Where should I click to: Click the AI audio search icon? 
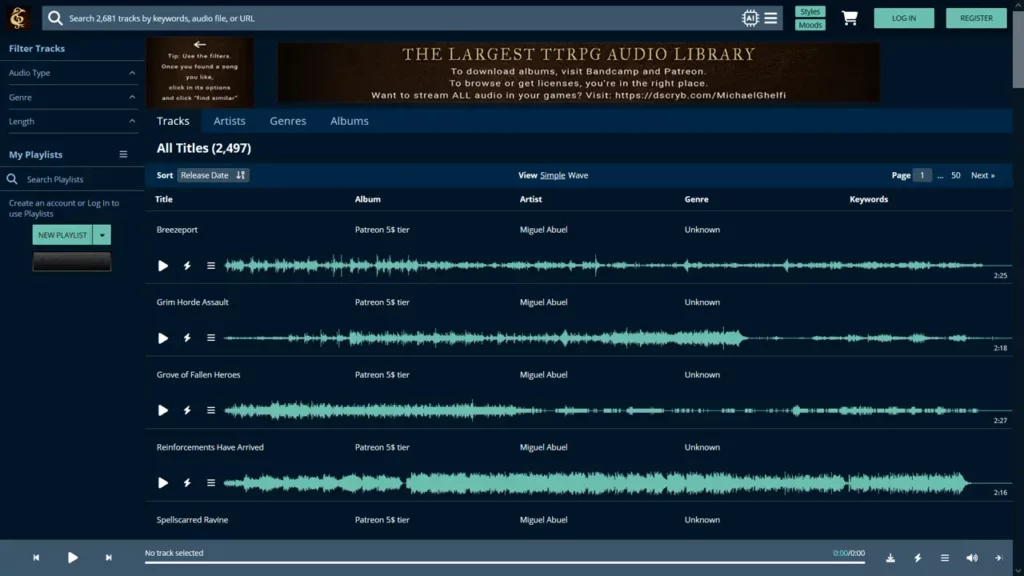click(749, 17)
